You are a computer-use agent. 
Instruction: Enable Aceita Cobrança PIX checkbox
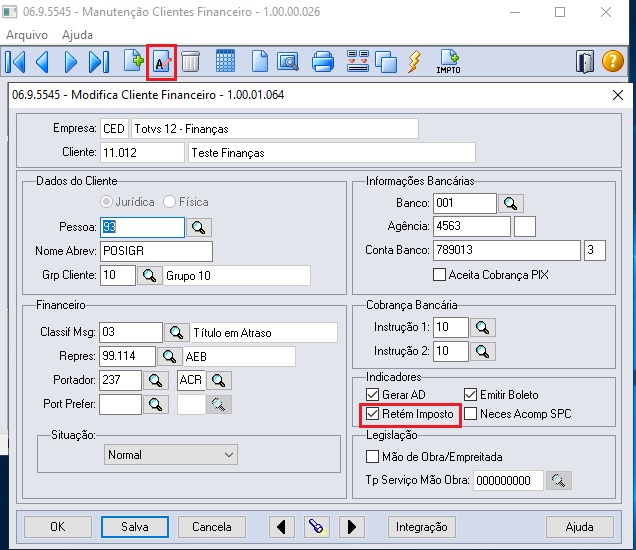coord(440,275)
